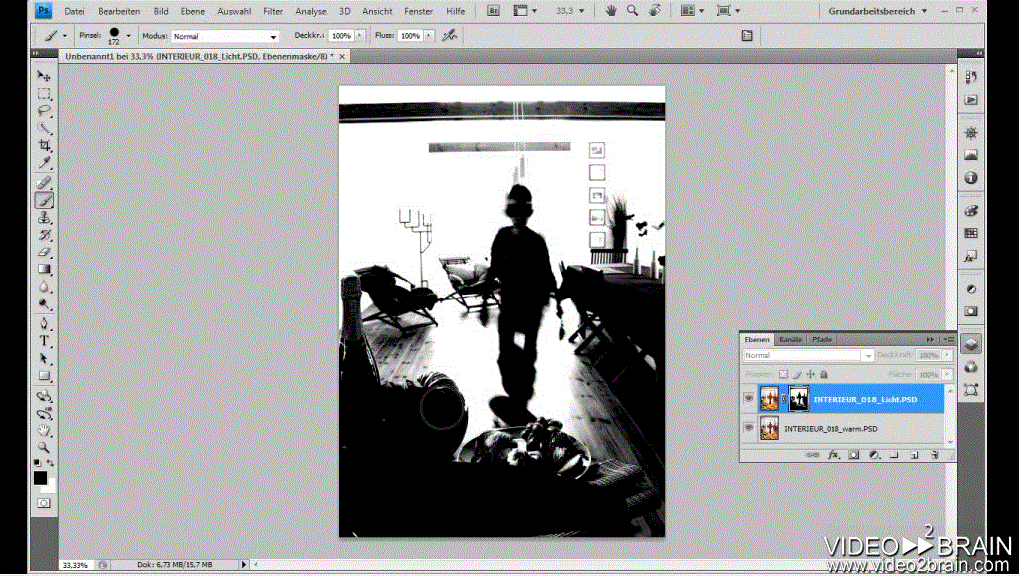This screenshot has width=1019, height=576.
Task: Launch Adobe Bridge from the top bar
Action: click(x=493, y=11)
